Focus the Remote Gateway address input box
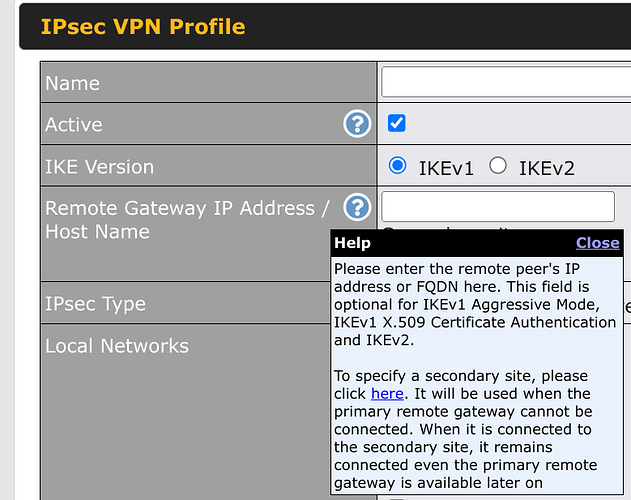 click(x=498, y=207)
